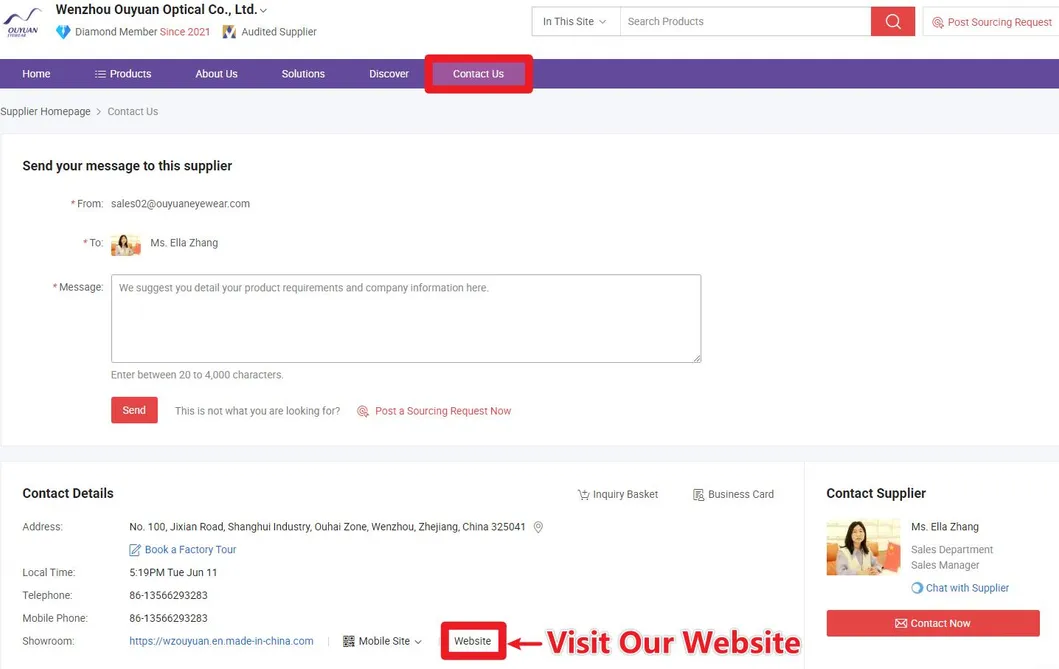Click target icon beside Post a Sourcing Request Now
This screenshot has width=1059, height=669.
pos(363,411)
